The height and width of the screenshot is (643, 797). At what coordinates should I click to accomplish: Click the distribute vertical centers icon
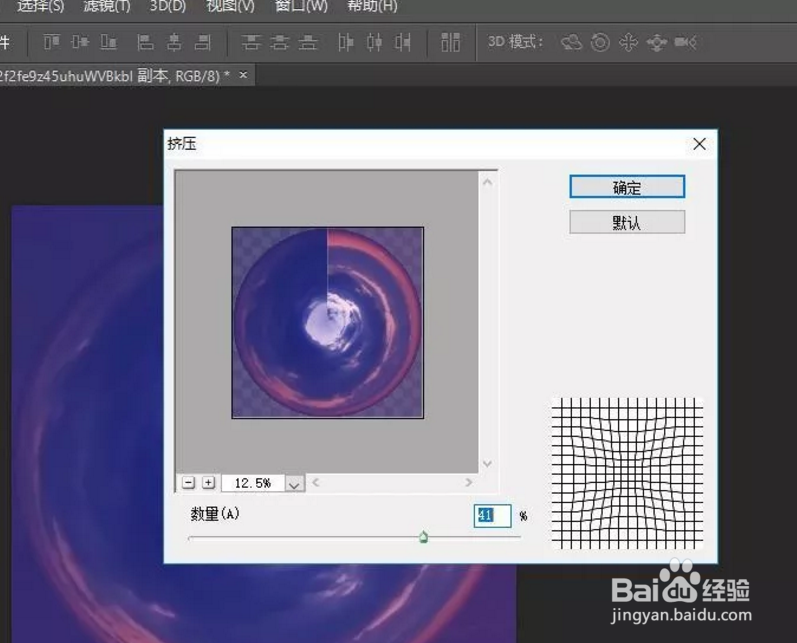point(279,42)
